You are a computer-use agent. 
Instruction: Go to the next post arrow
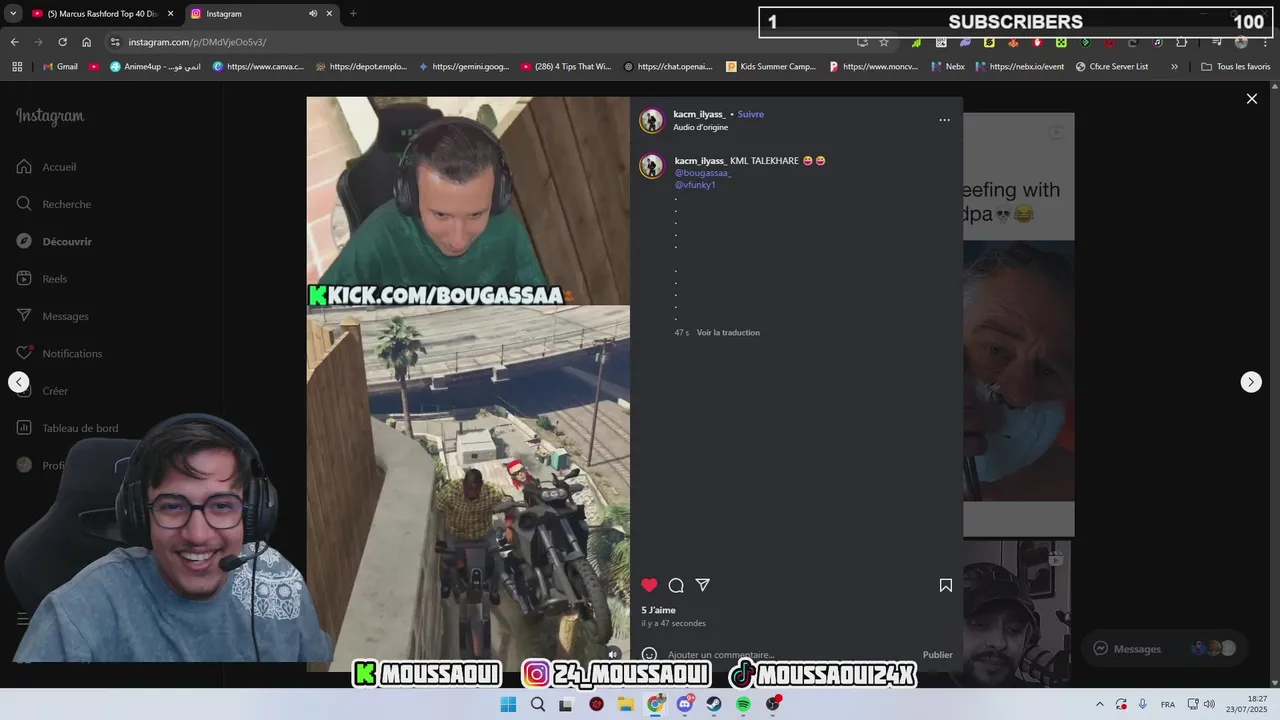point(1251,382)
